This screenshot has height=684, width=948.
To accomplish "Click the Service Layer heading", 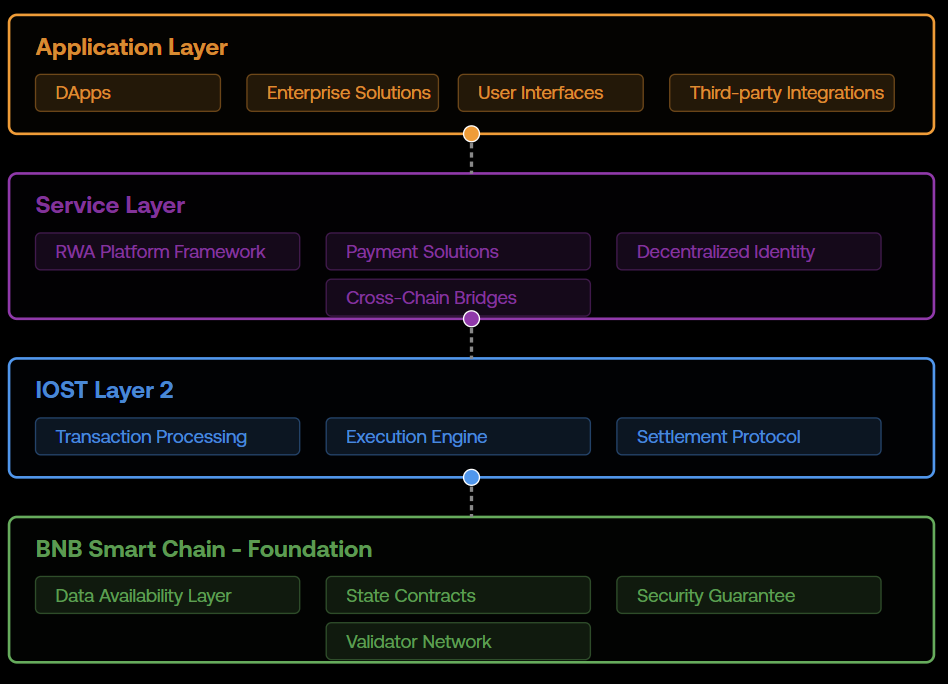I will pos(110,205).
